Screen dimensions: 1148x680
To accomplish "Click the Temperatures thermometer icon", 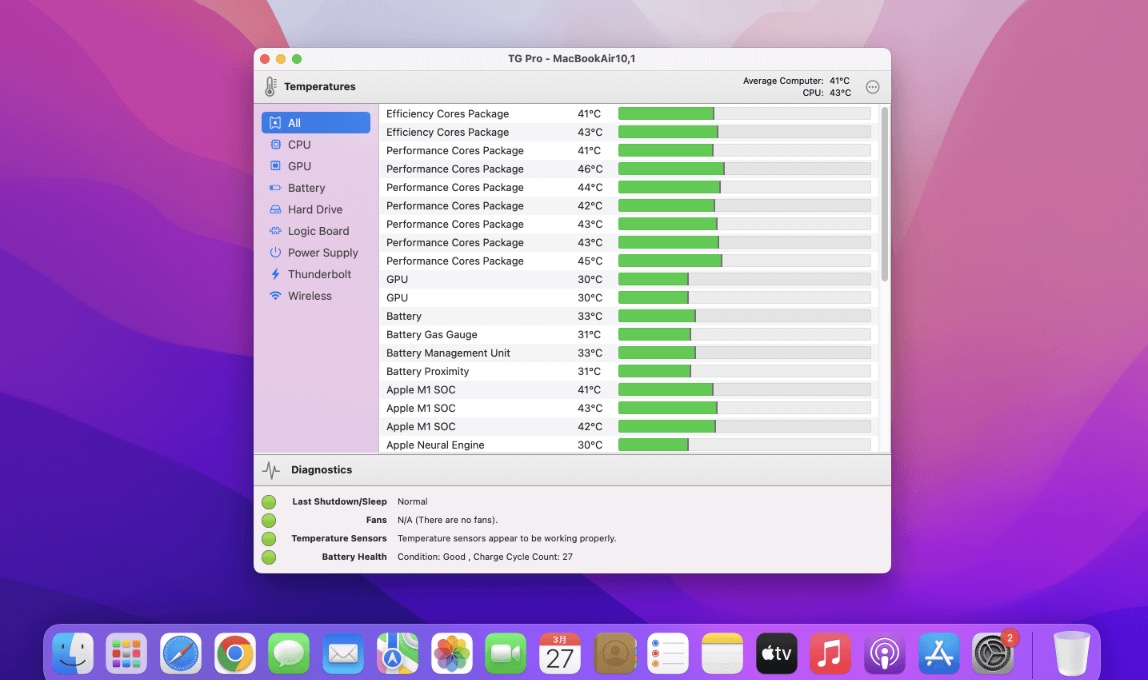I will (270, 87).
